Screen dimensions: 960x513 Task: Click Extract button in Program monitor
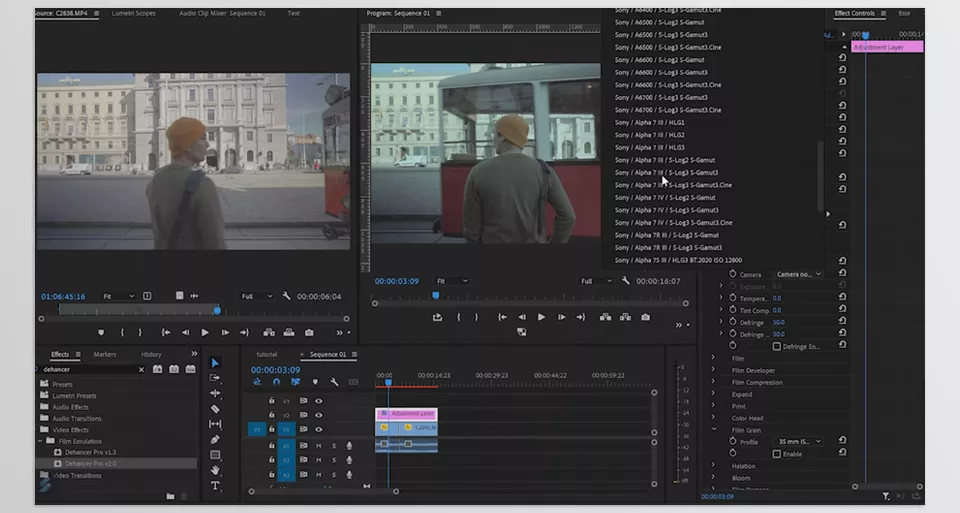point(625,317)
